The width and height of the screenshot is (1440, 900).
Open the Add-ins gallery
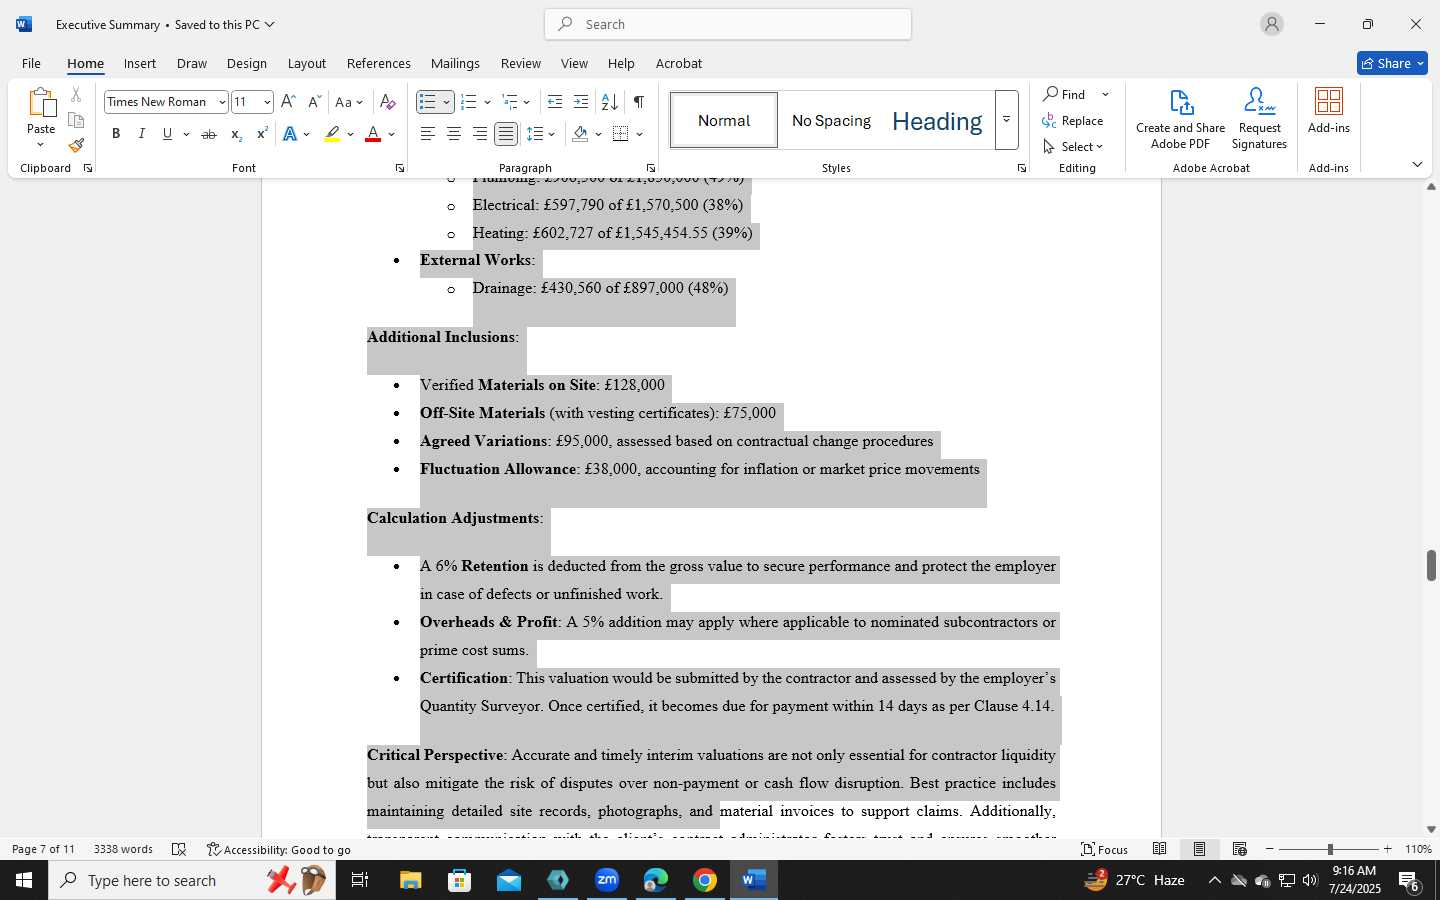[x=1329, y=110]
